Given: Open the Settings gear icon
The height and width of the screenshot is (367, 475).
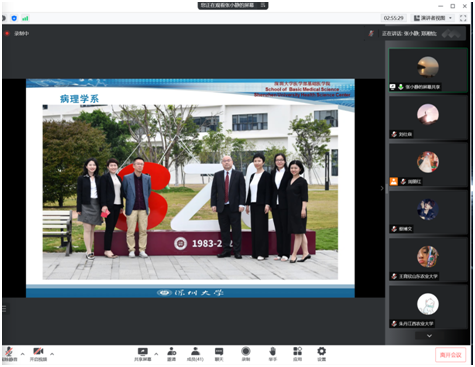Looking at the screenshot, I should coord(322,354).
